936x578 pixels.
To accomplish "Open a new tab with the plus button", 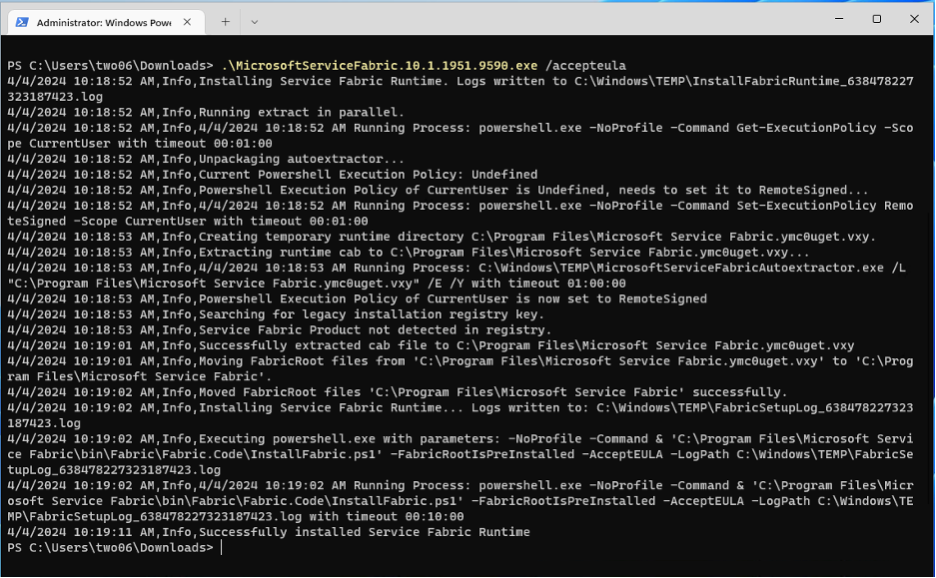I will (225, 22).
